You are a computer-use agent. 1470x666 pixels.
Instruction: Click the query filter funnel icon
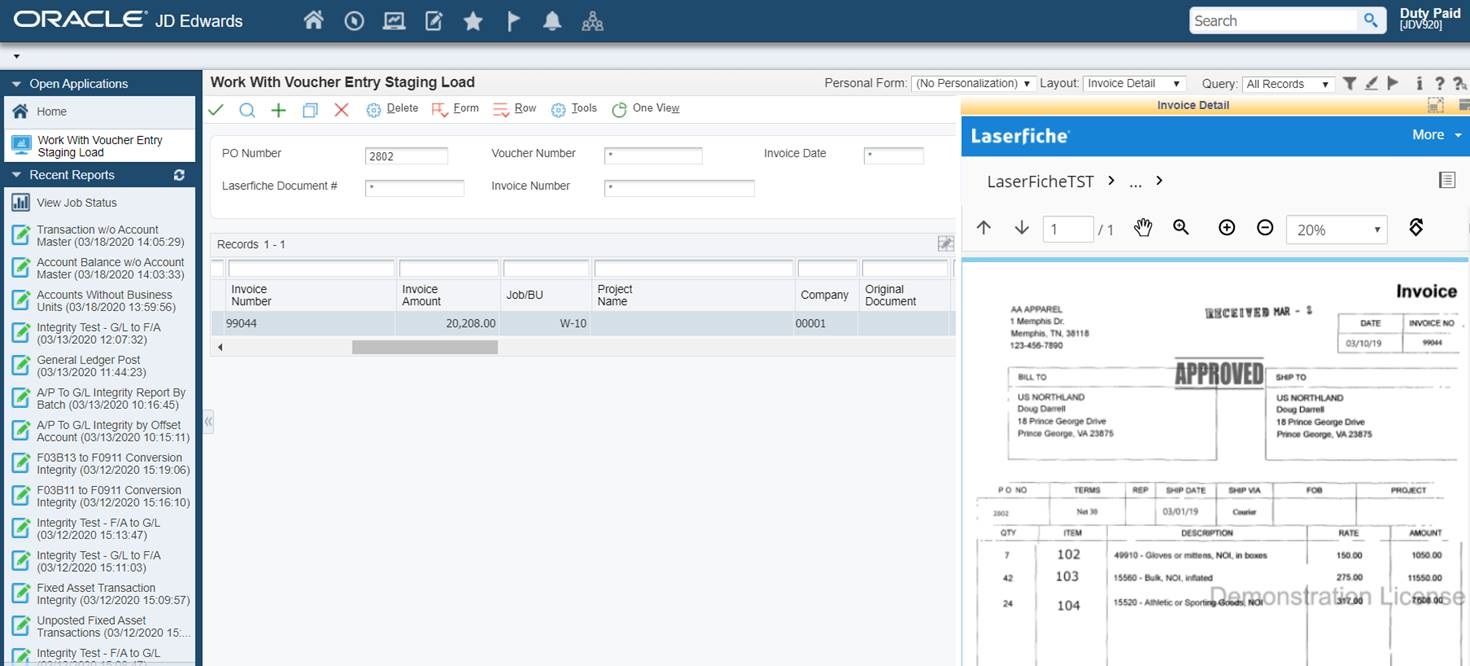(x=1349, y=83)
